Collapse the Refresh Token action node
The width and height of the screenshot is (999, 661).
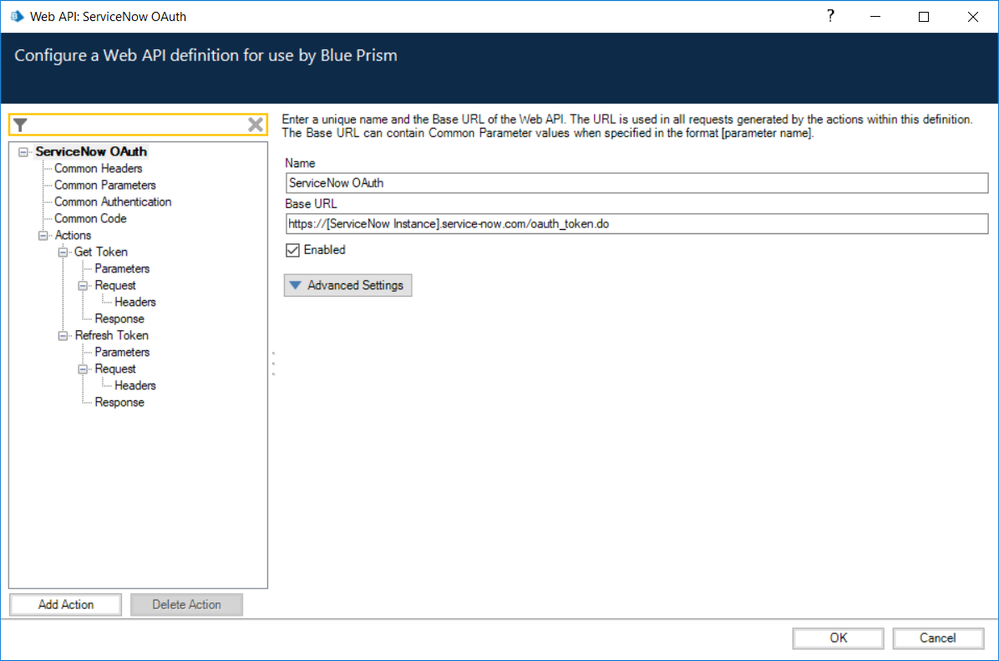coord(63,336)
